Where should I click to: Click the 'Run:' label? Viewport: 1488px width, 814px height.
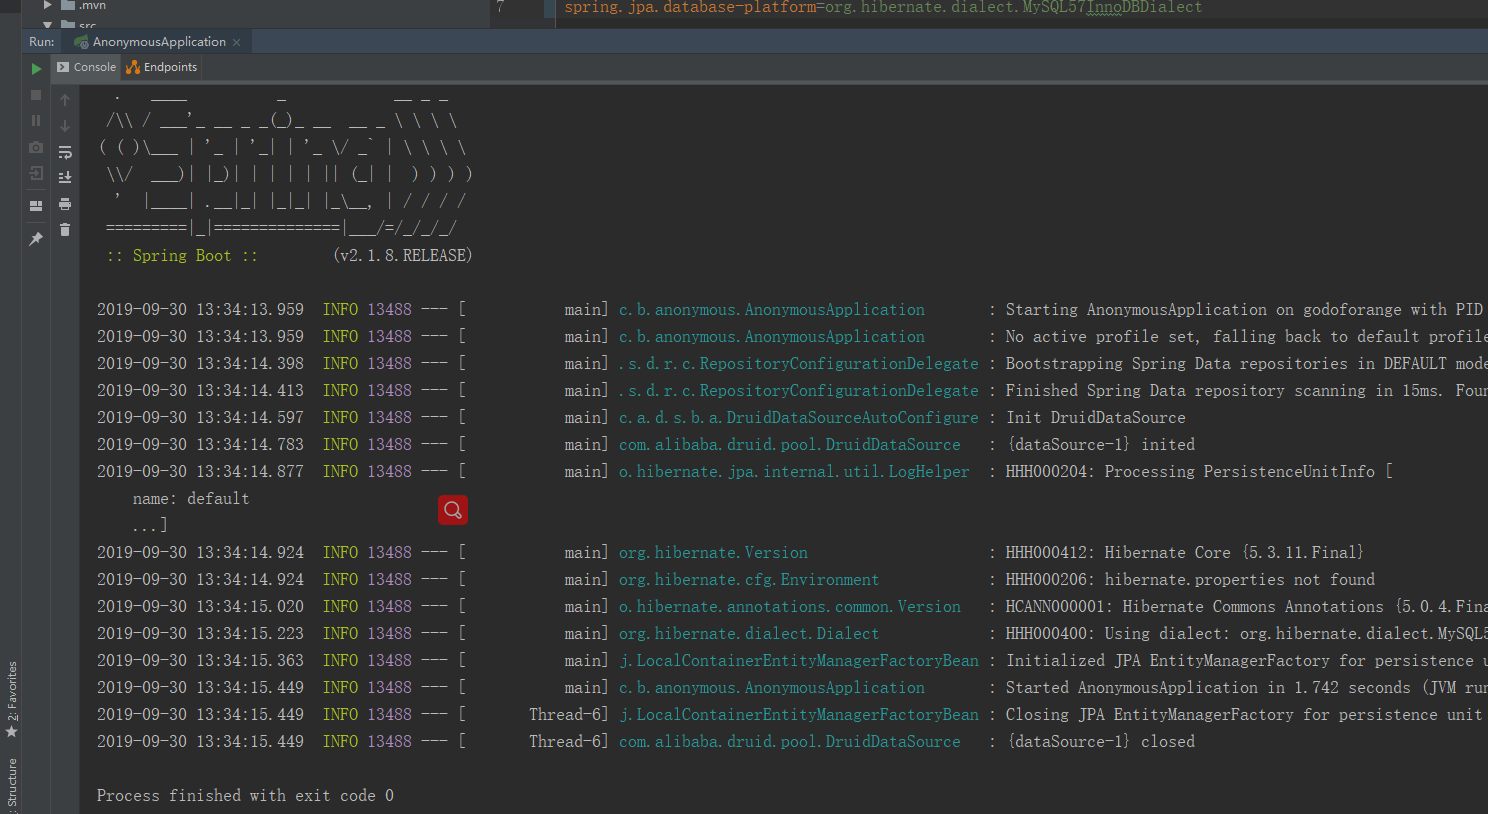point(42,42)
